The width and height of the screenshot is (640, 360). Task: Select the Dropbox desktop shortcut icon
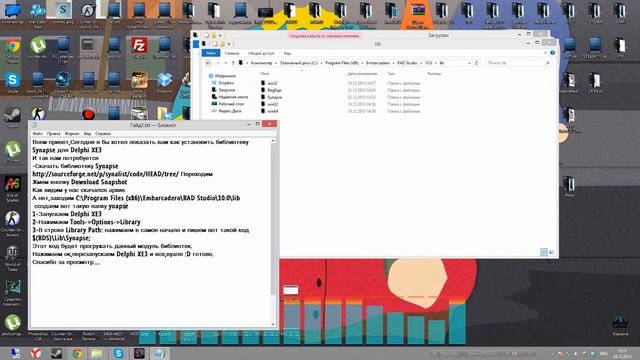[164, 80]
